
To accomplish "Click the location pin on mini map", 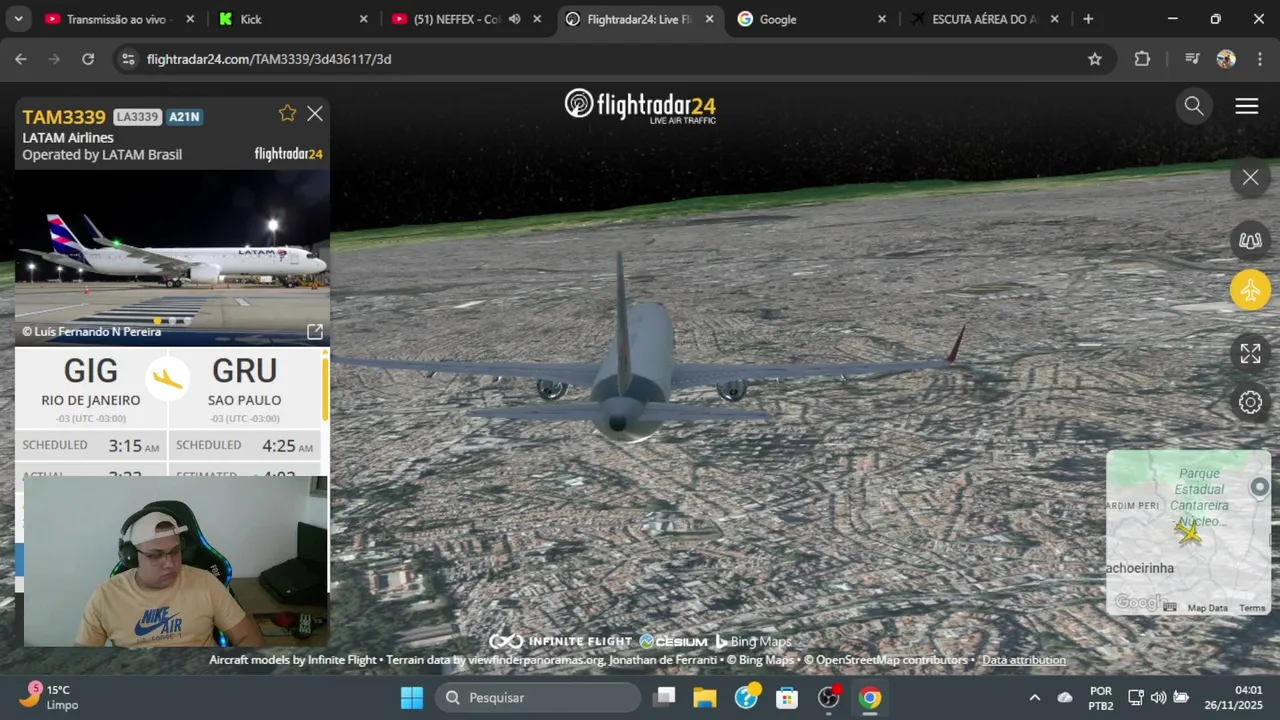I will pyautogui.click(x=1259, y=487).
